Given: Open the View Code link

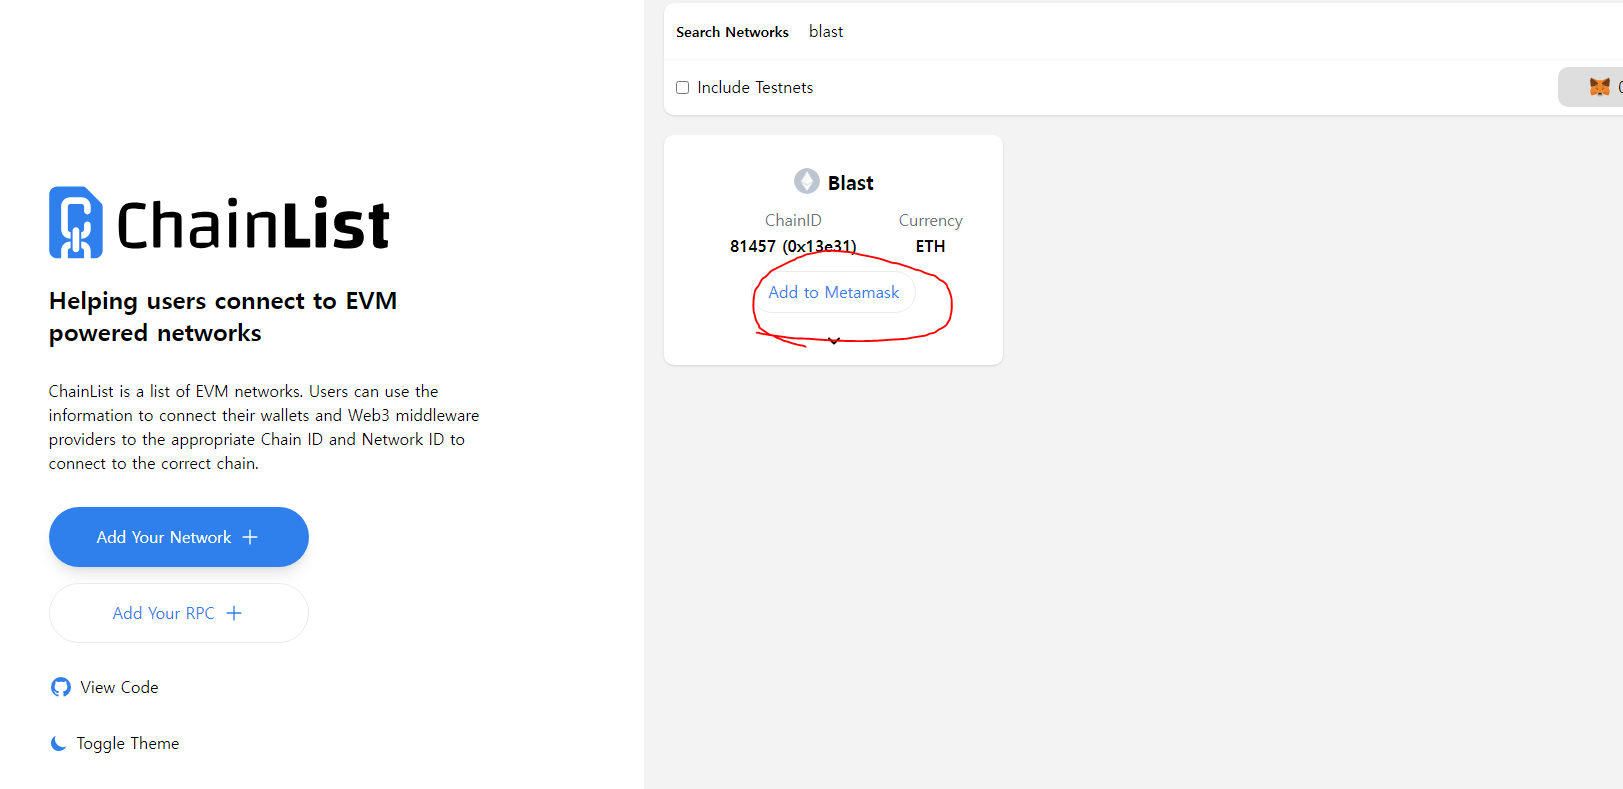Looking at the screenshot, I should pos(105,687).
